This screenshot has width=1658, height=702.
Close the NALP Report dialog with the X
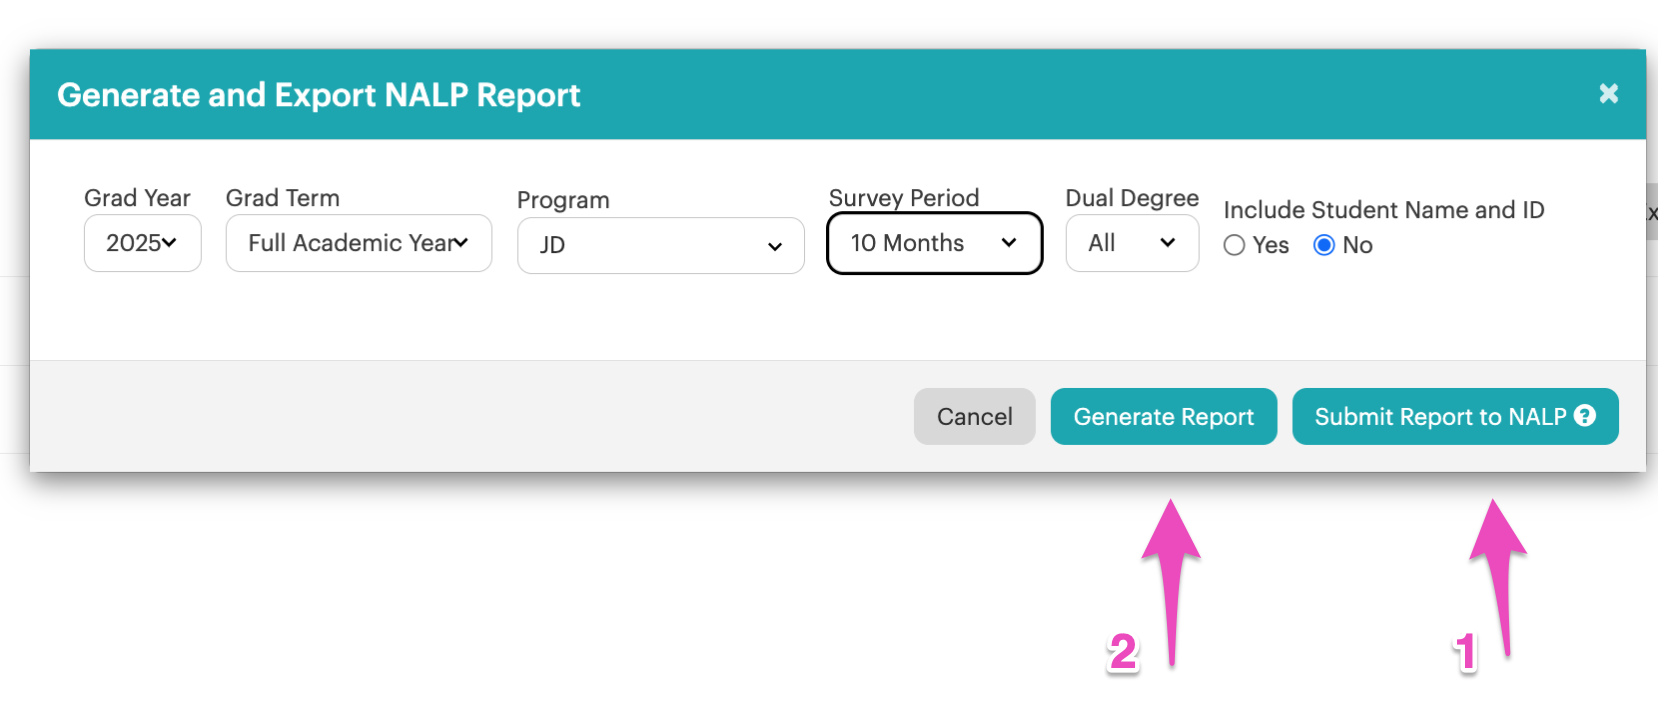click(x=1608, y=93)
